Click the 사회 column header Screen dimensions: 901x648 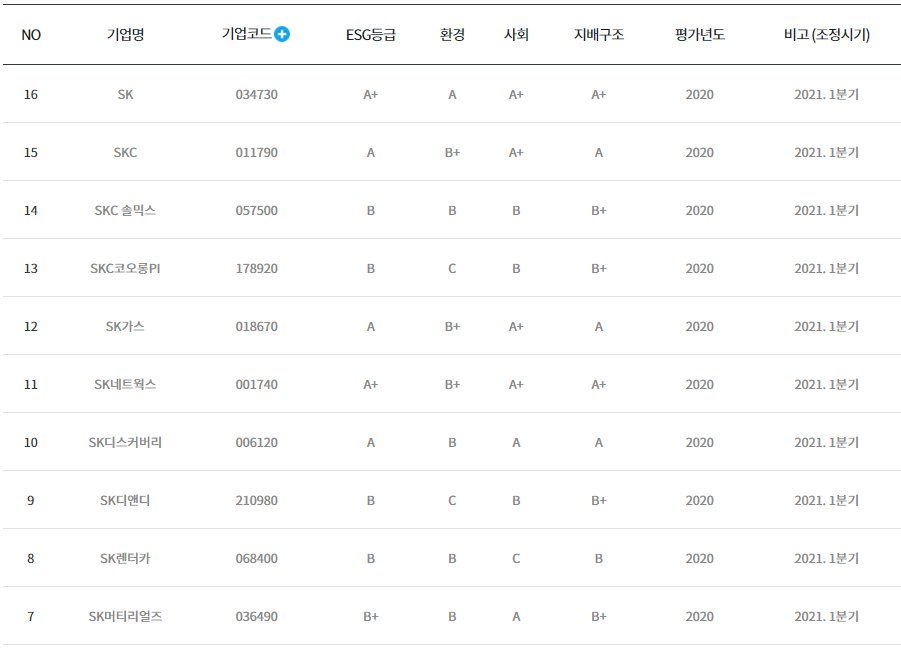click(516, 34)
